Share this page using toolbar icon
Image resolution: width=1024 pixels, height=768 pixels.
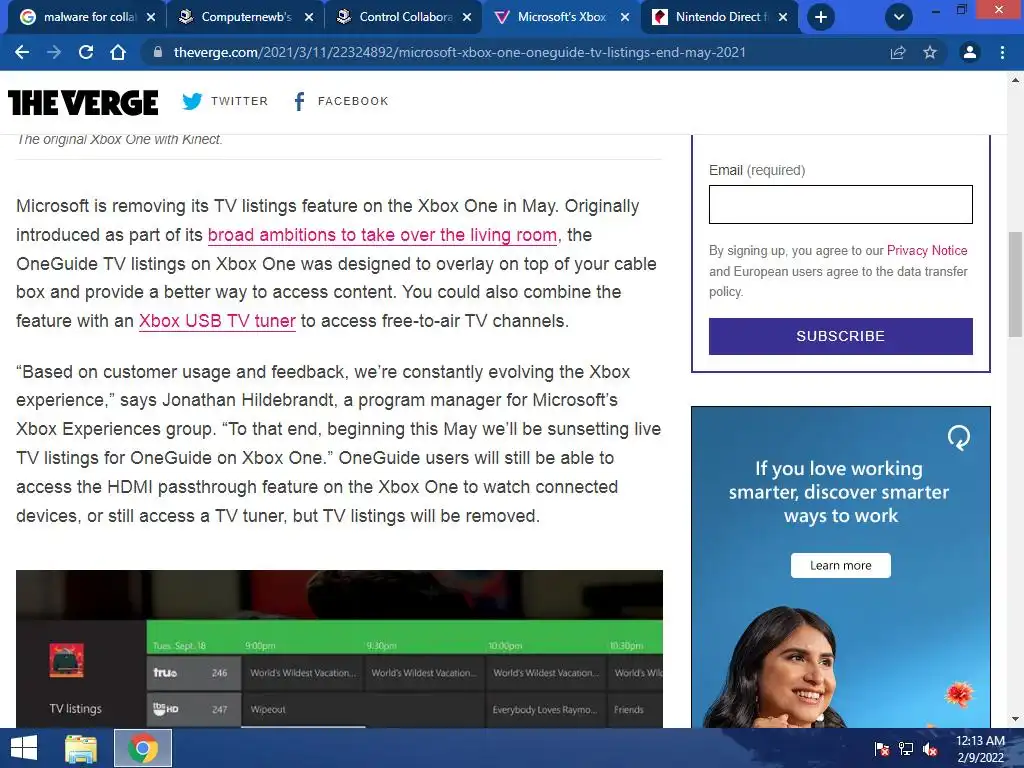pos(898,52)
